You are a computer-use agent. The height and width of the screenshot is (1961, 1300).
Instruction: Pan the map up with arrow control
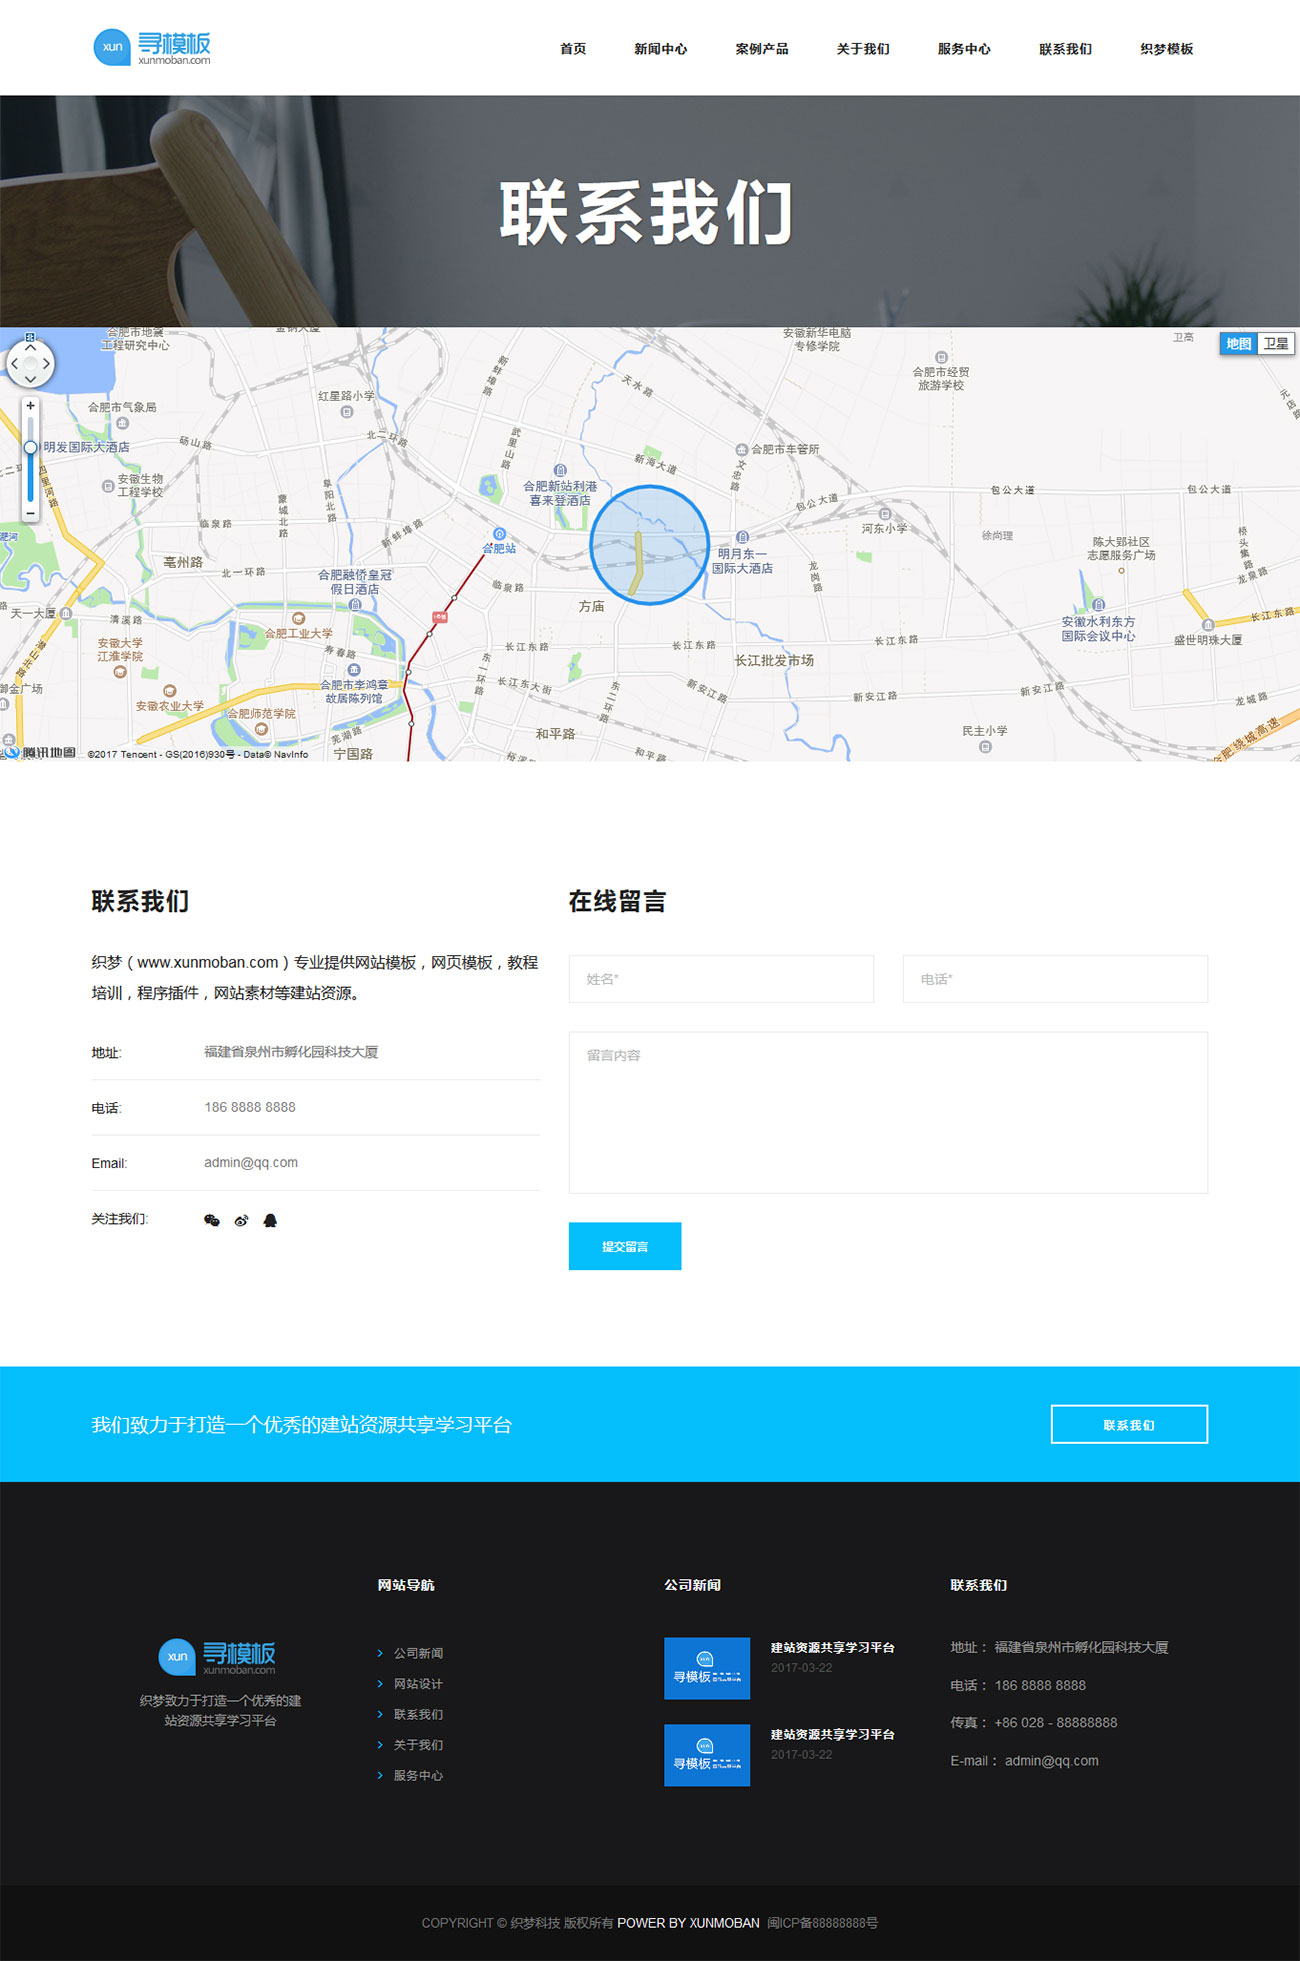[30, 349]
